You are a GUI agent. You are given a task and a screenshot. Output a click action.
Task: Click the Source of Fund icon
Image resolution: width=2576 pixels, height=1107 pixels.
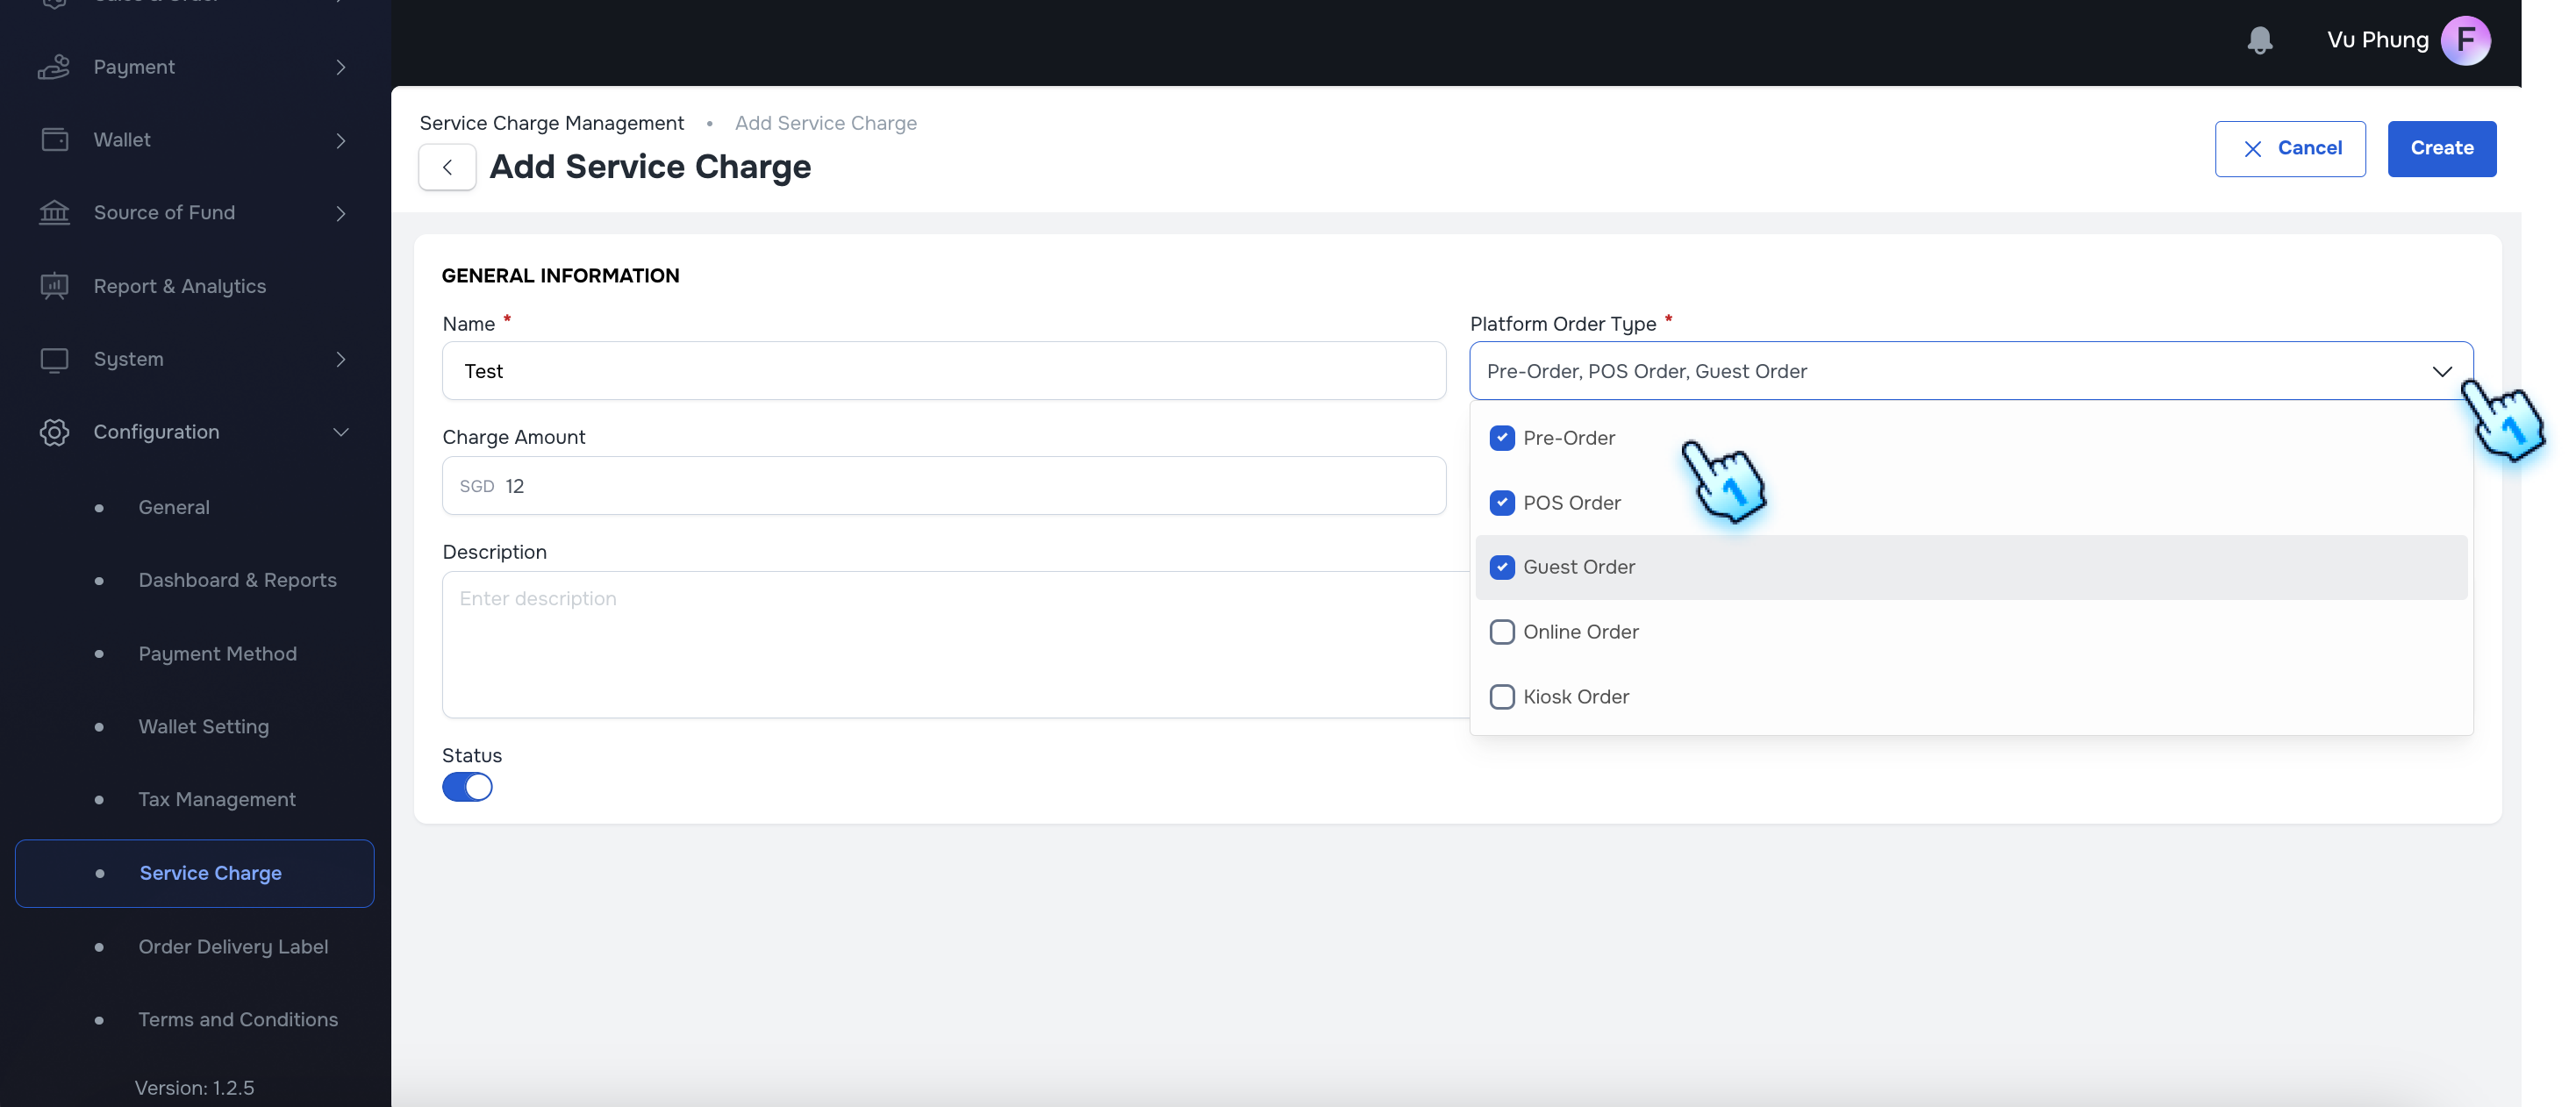pyautogui.click(x=55, y=212)
